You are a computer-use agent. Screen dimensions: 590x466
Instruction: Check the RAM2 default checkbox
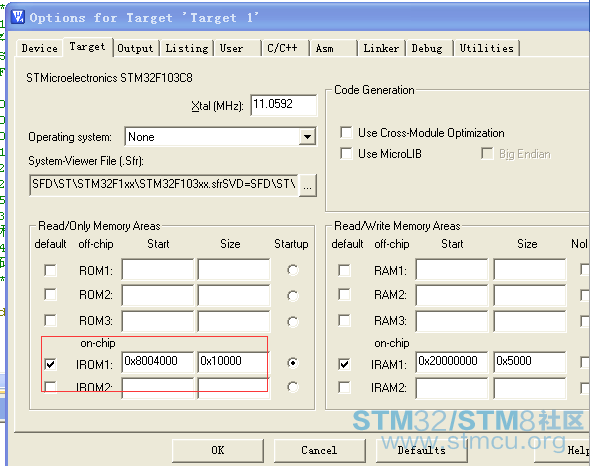(x=344, y=294)
